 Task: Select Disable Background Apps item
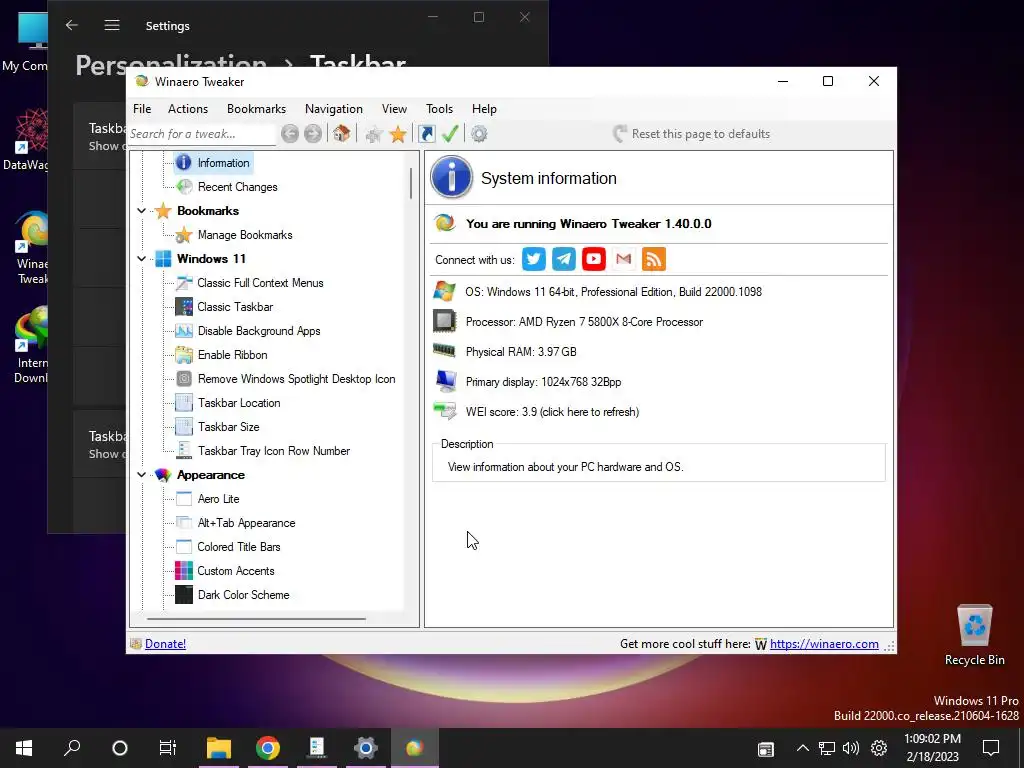259,331
